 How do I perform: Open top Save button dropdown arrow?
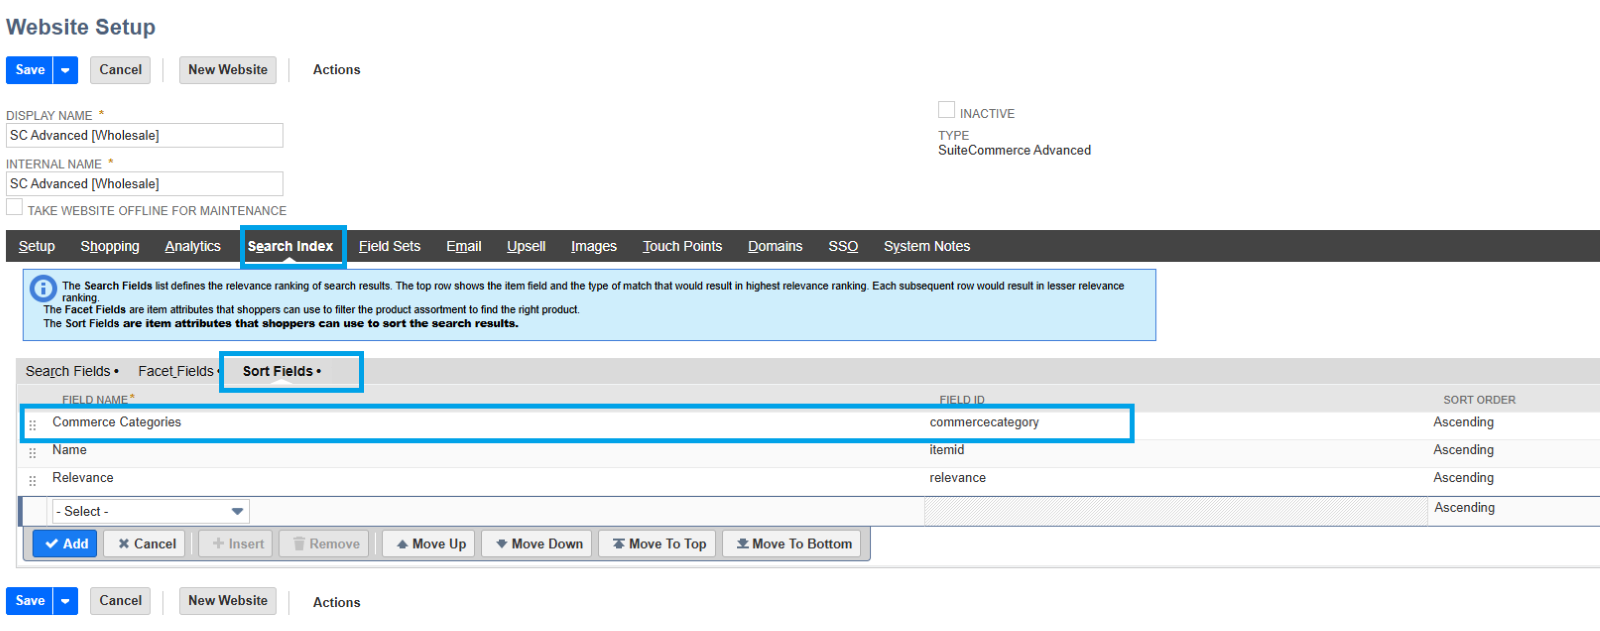(x=65, y=70)
